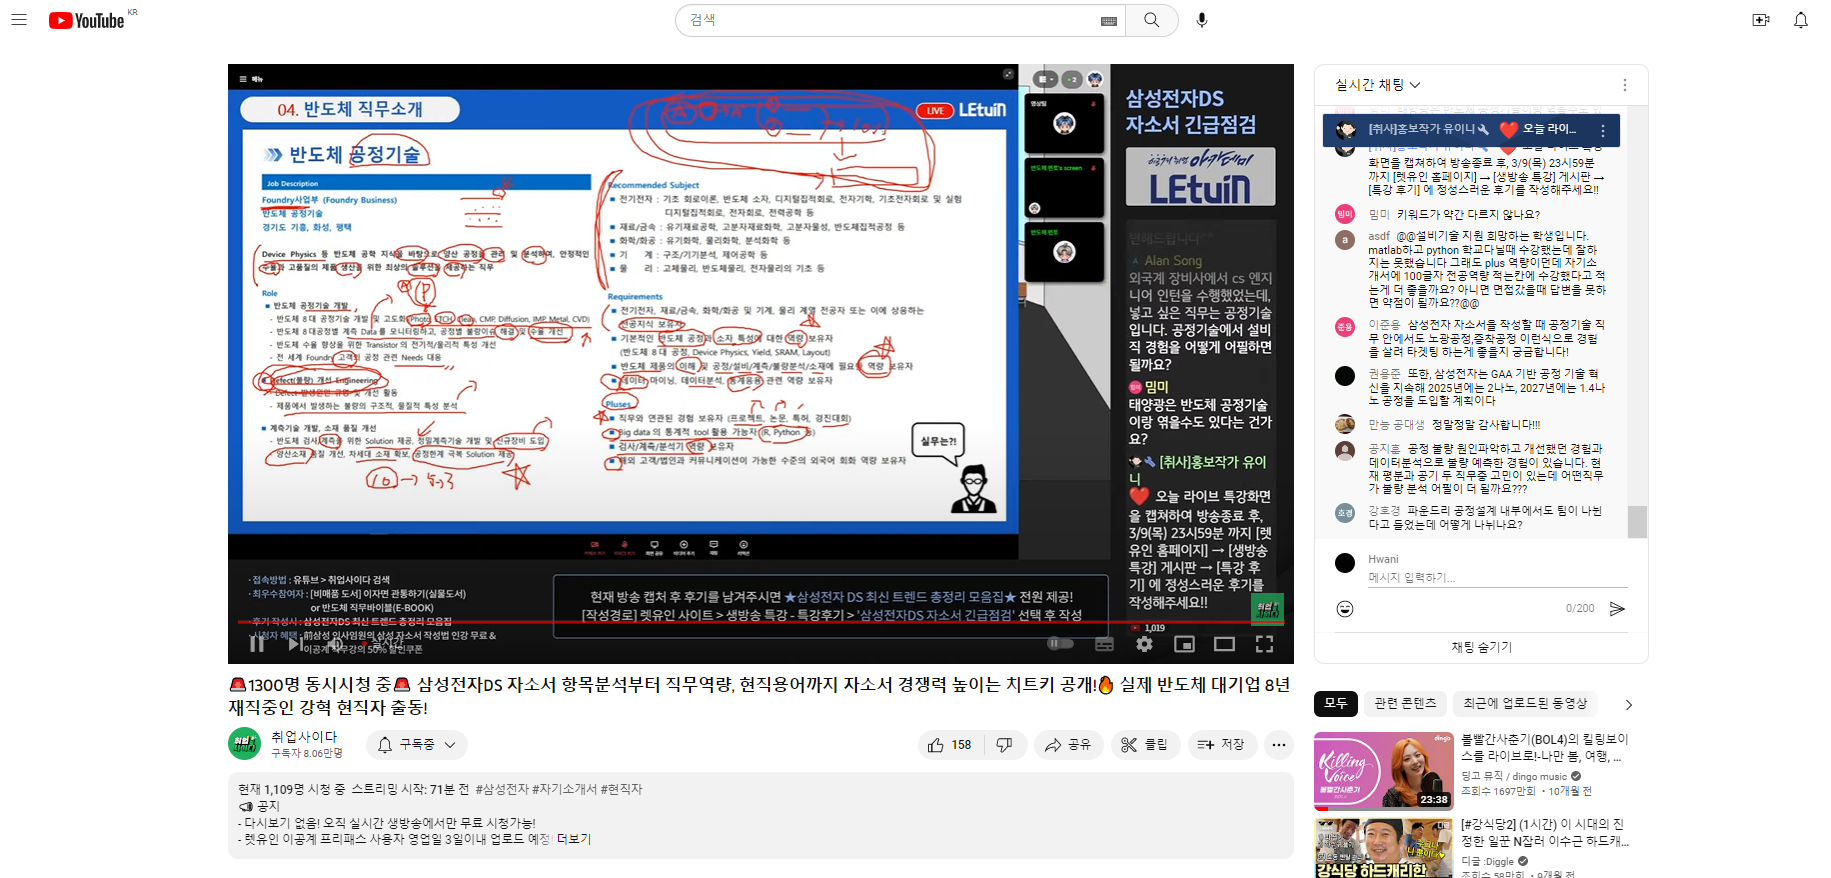Screen dimensions: 1831x878
Task: Select the 관련 콘텐츠 filter tab
Action: (x=1405, y=704)
